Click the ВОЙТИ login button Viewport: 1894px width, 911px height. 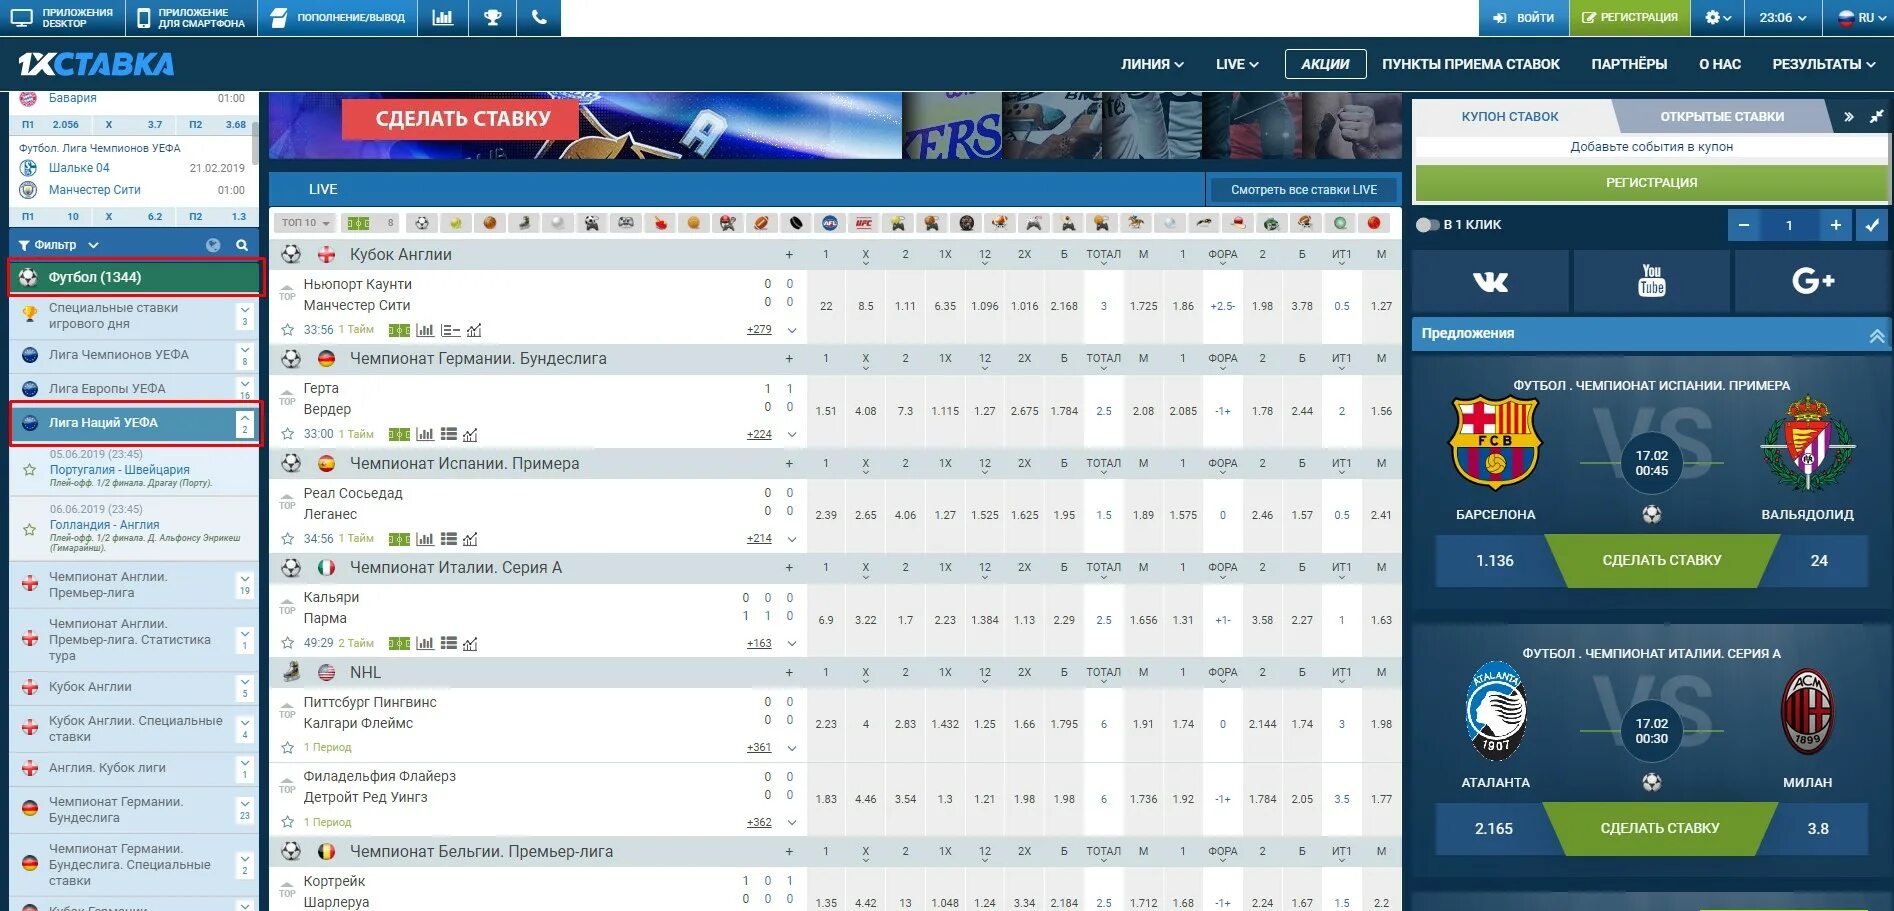point(1524,18)
